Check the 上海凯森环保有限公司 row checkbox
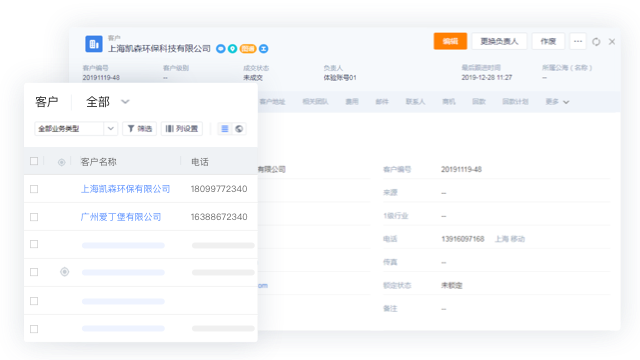The height and width of the screenshot is (360, 640). [x=34, y=189]
